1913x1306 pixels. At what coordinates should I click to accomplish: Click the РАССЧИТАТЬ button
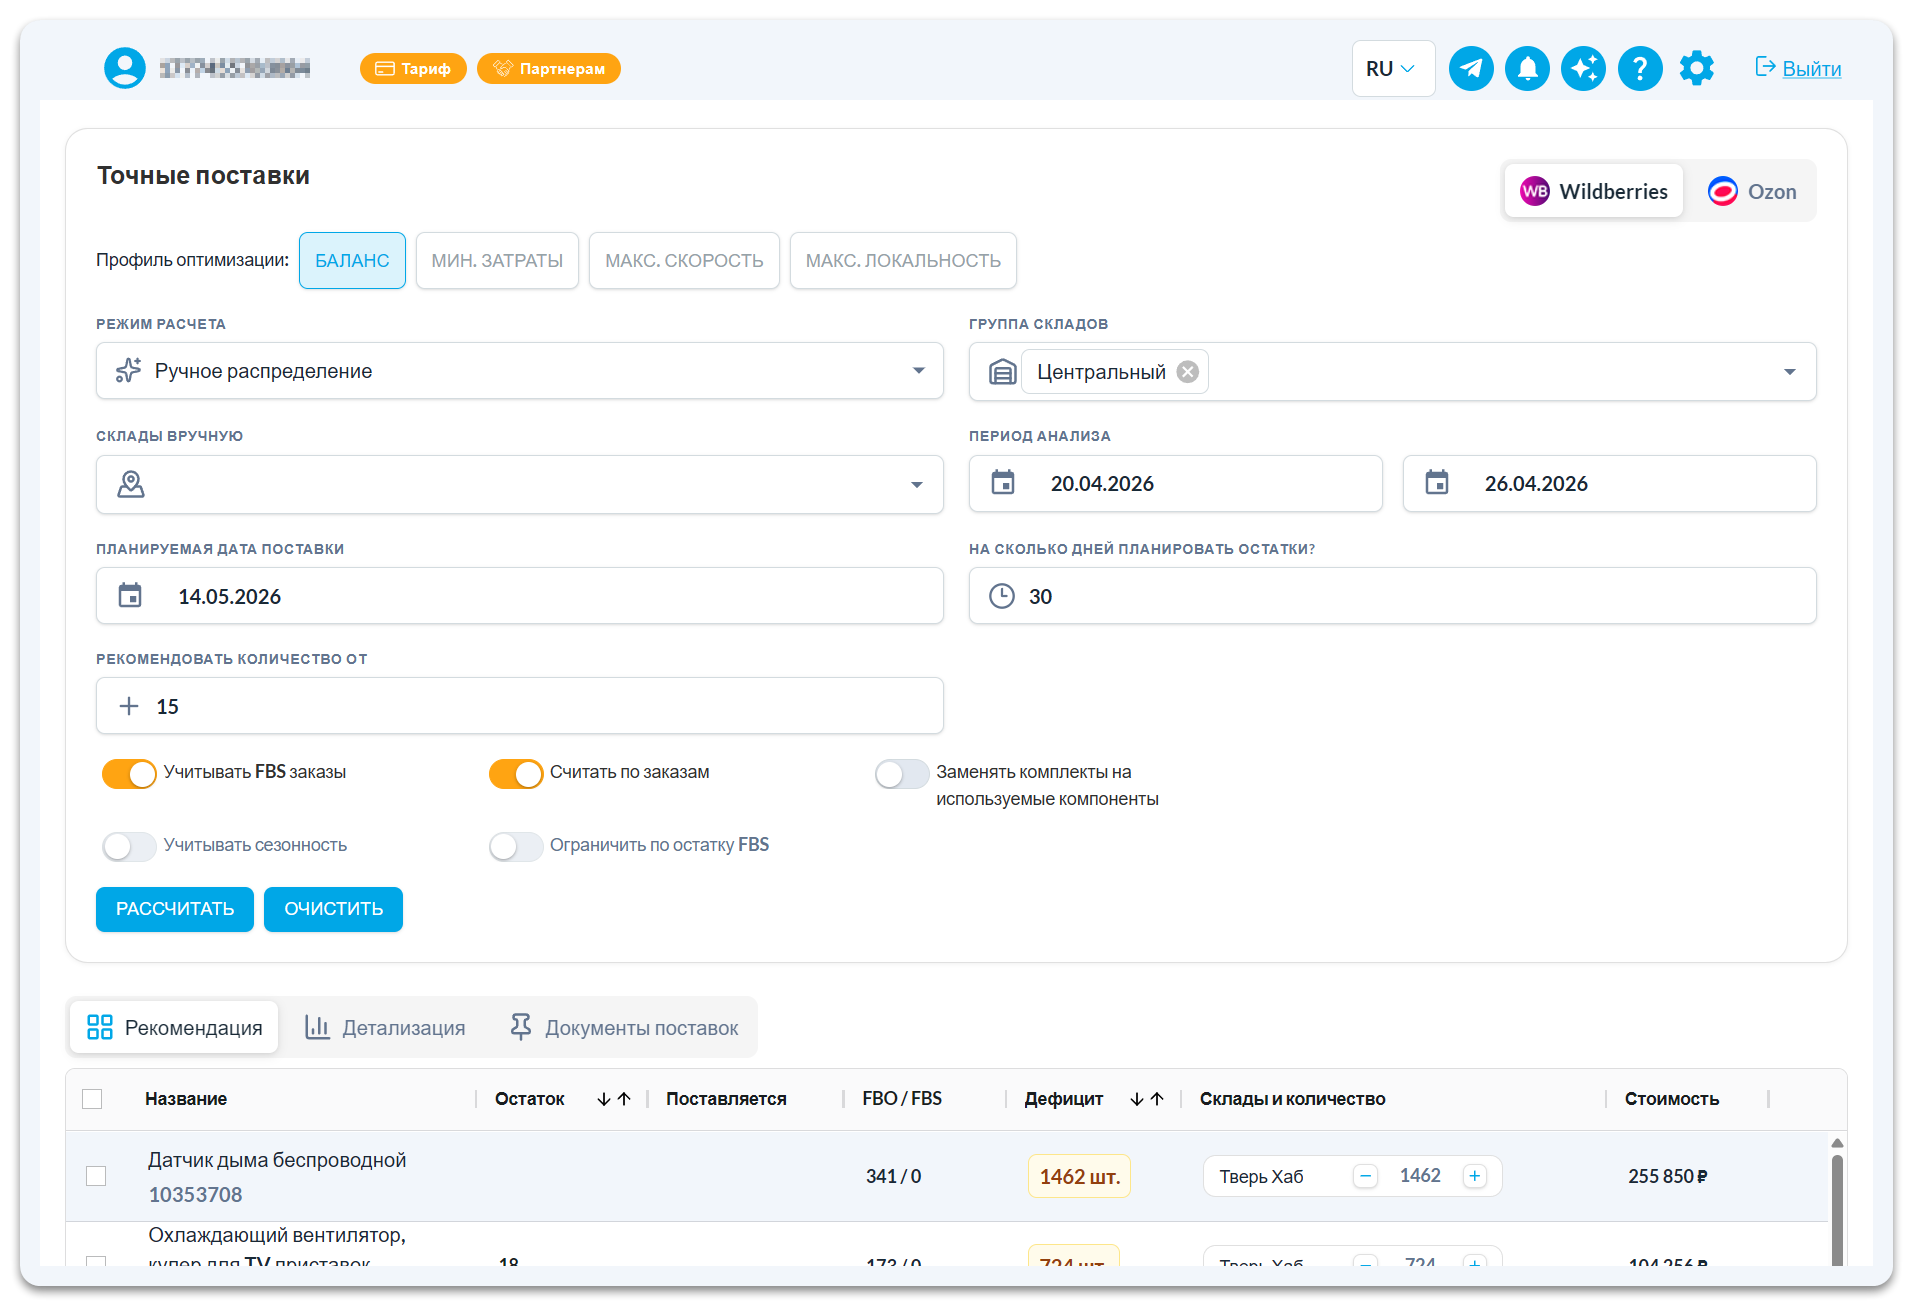pyautogui.click(x=175, y=909)
